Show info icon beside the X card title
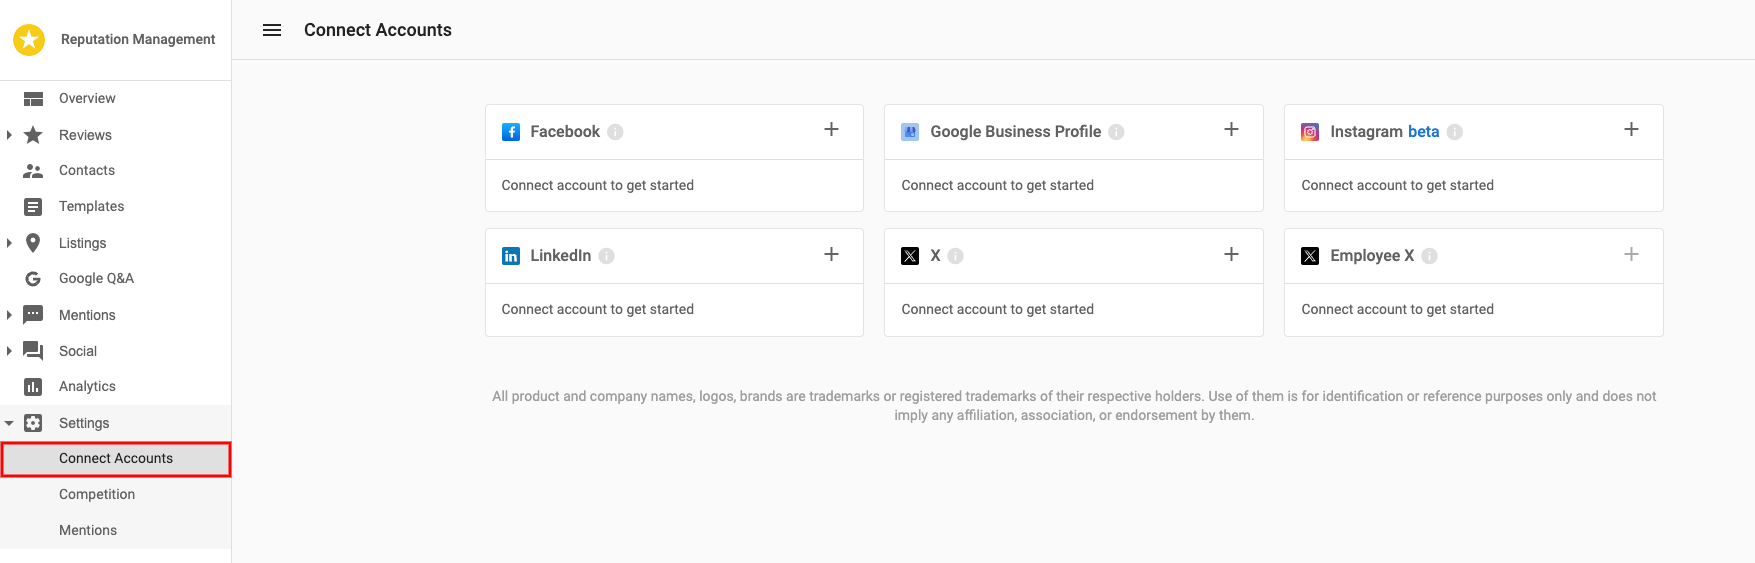The image size is (1755, 563). [956, 256]
